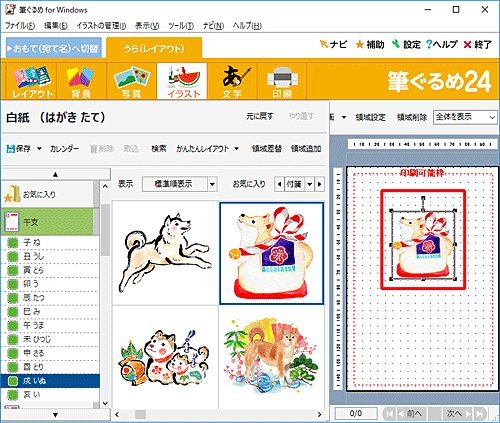Select the イラスト illustration tool

182,81
